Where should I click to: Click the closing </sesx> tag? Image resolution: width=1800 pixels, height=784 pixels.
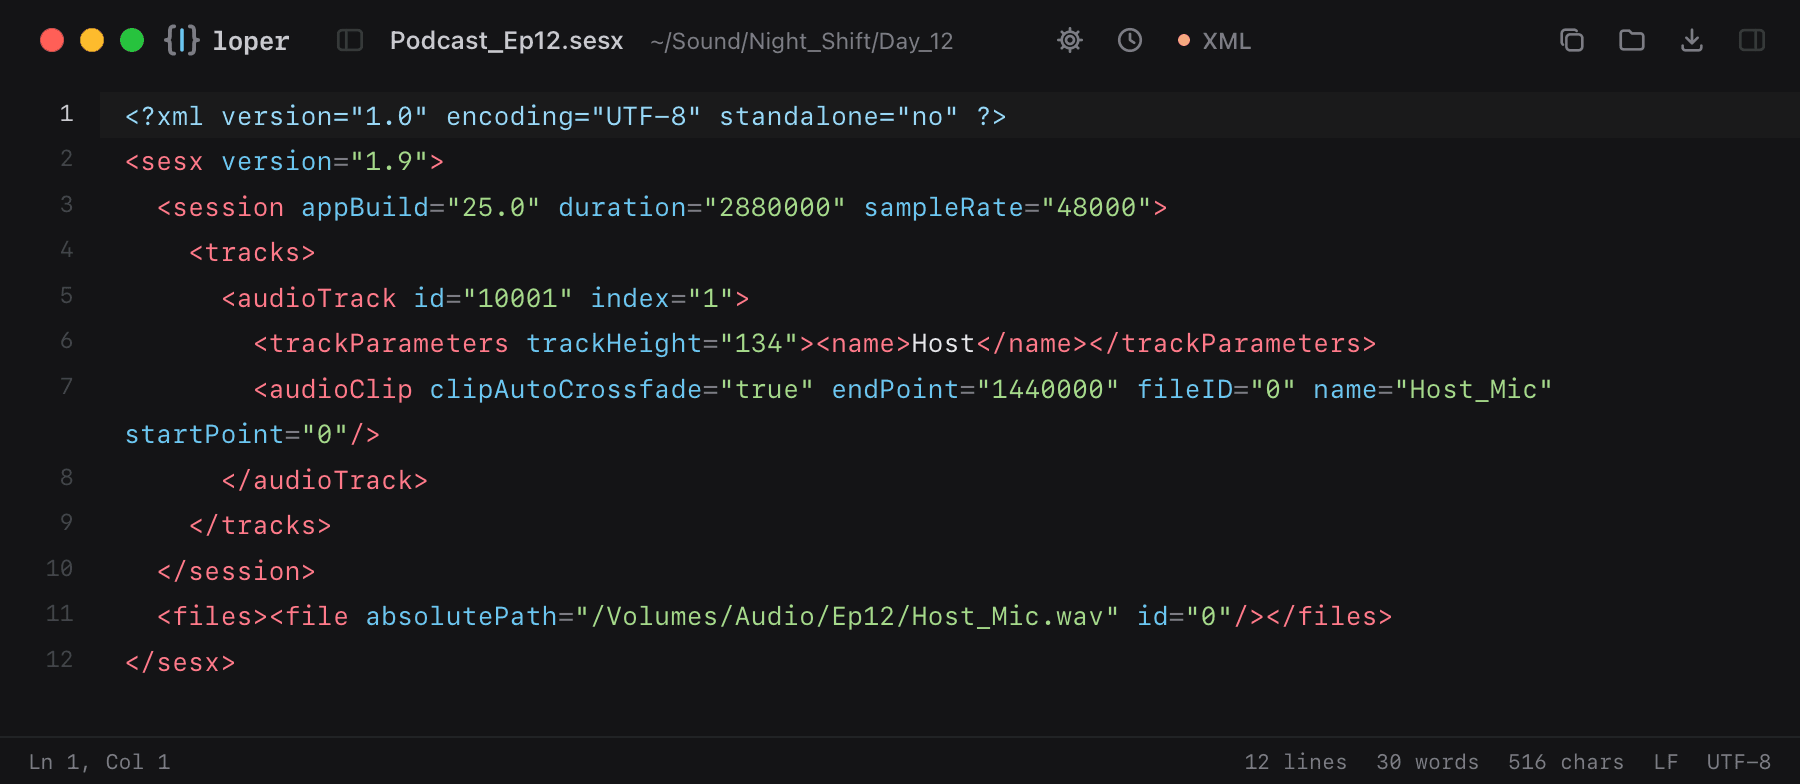181,662
